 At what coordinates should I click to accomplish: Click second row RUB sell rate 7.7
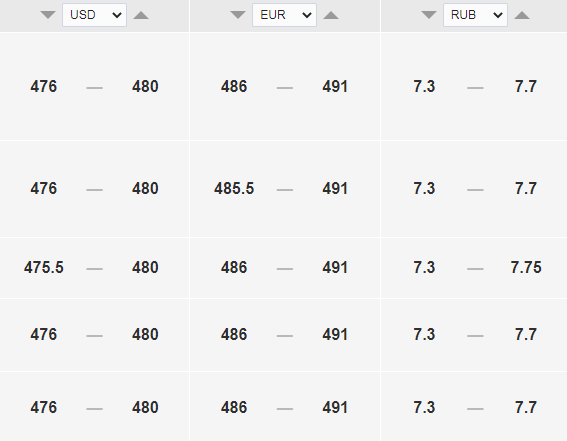[526, 189]
